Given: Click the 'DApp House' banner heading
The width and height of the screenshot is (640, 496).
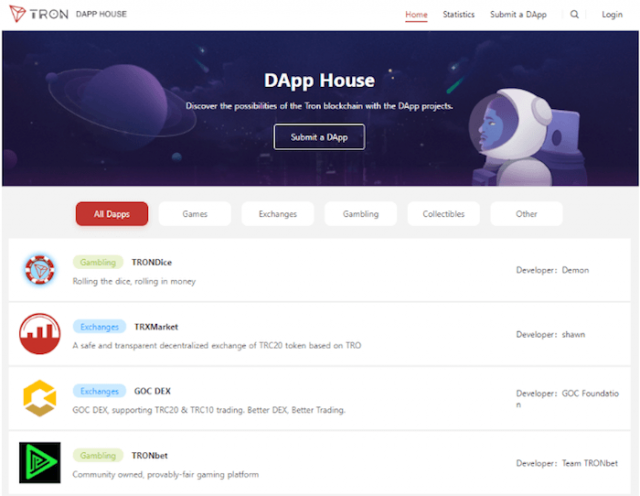Looking at the screenshot, I should tap(319, 80).
